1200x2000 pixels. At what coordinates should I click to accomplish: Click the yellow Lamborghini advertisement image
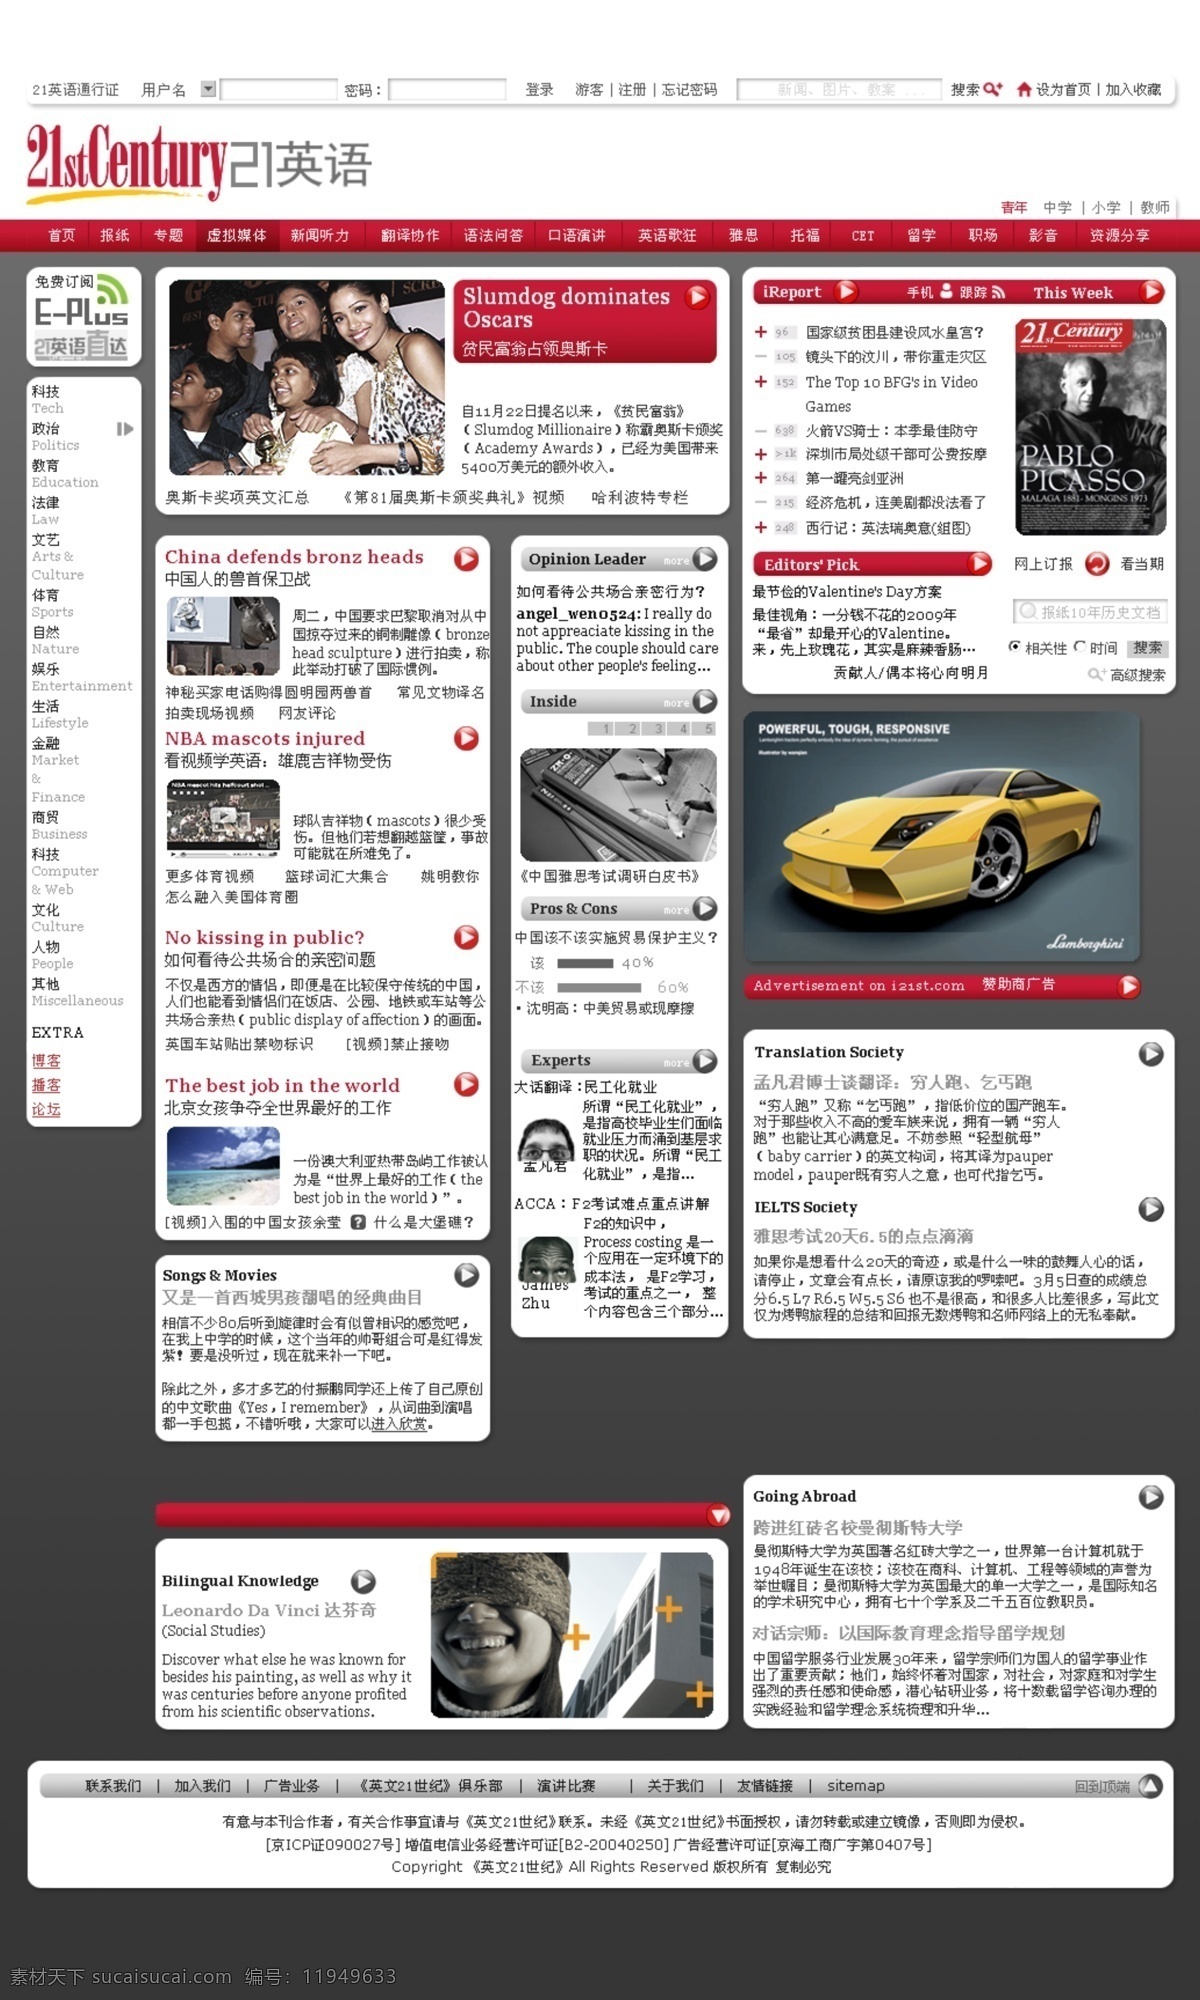[x=942, y=837]
